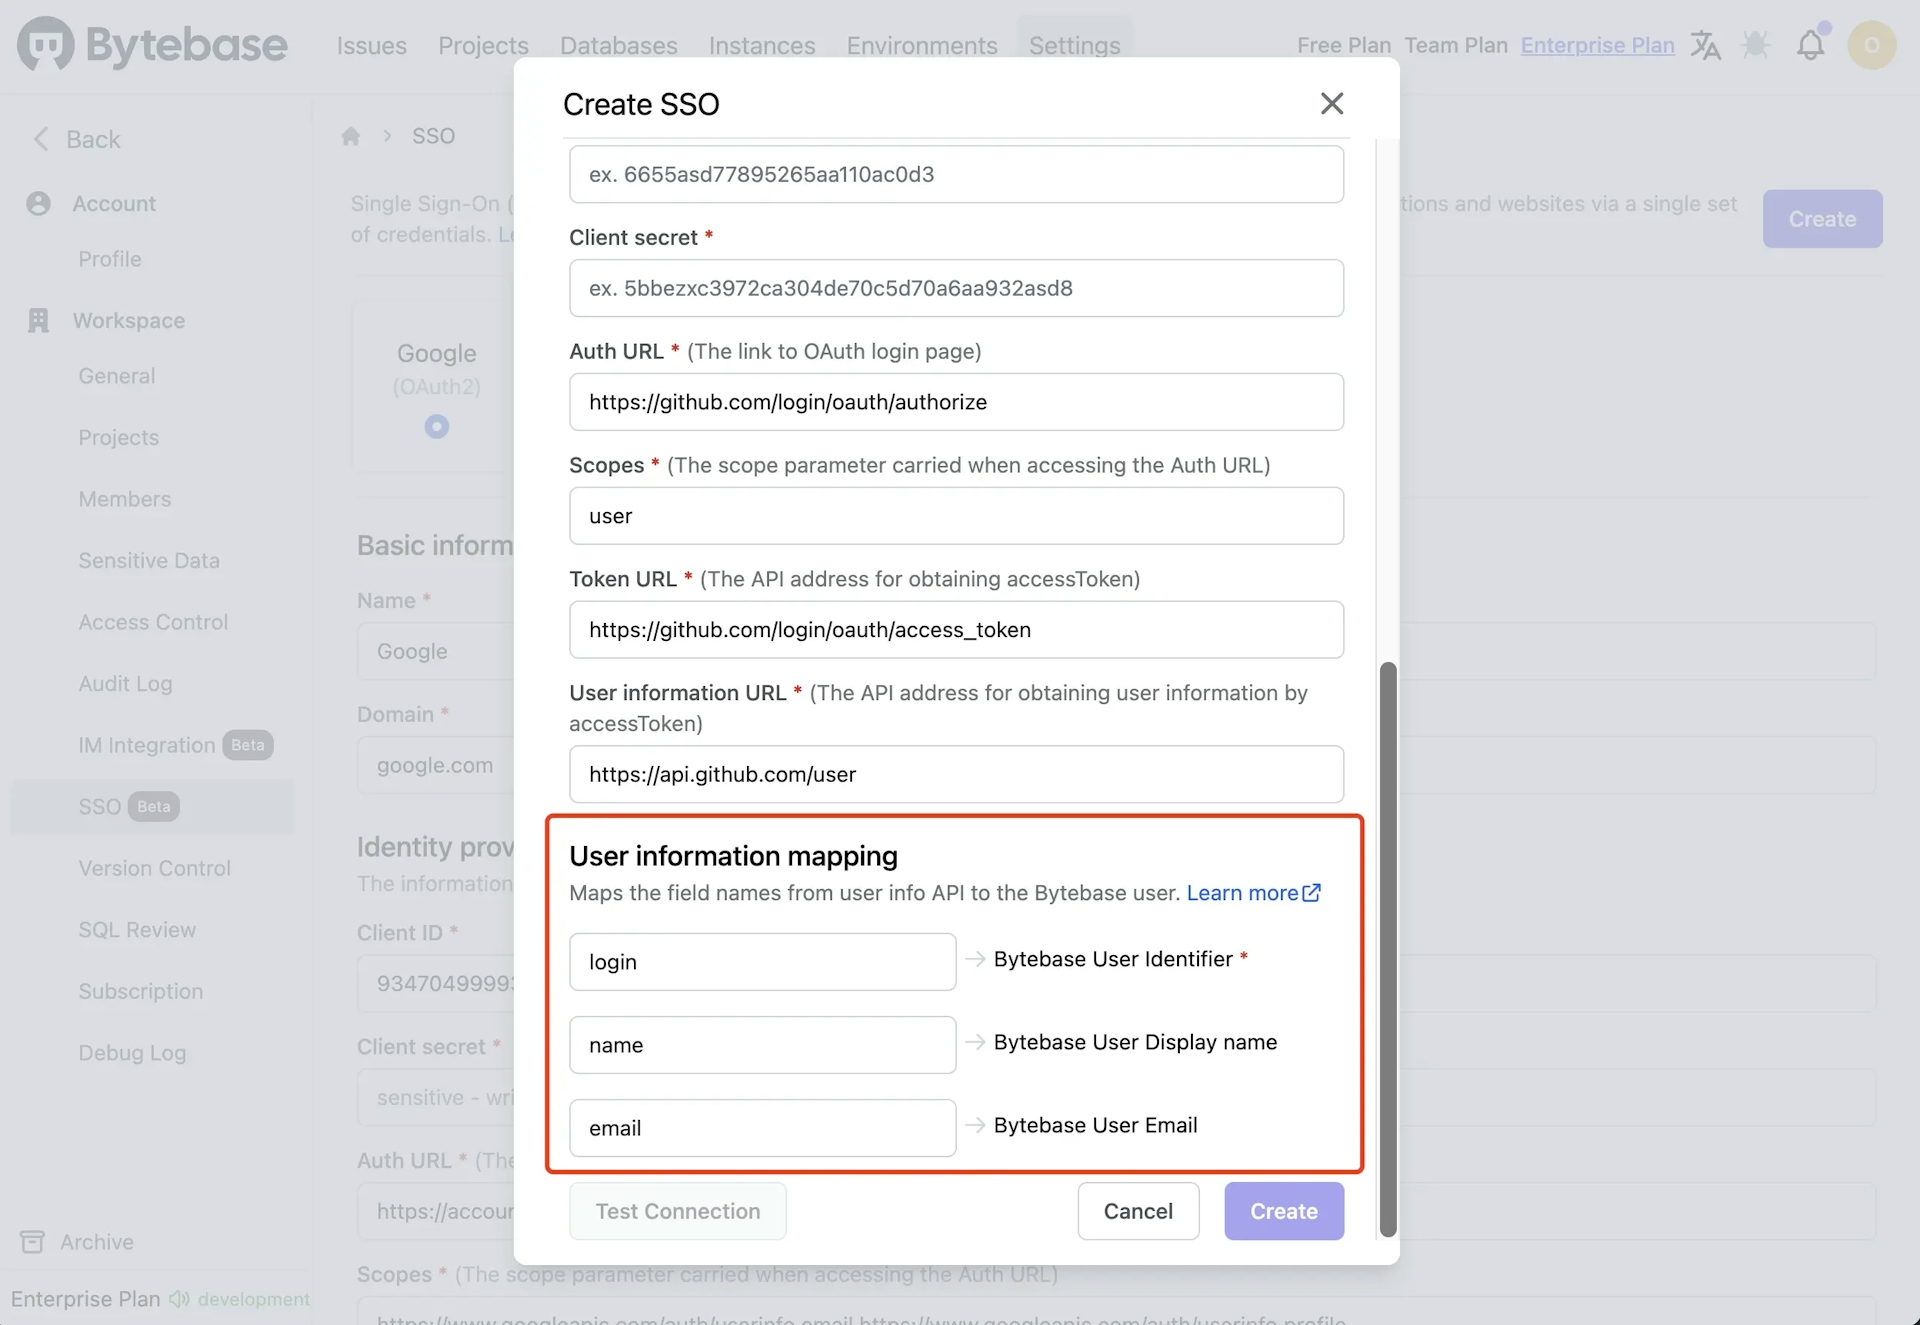Select the Google OAuth2 radio button
This screenshot has width=1920, height=1325.
tap(437, 427)
